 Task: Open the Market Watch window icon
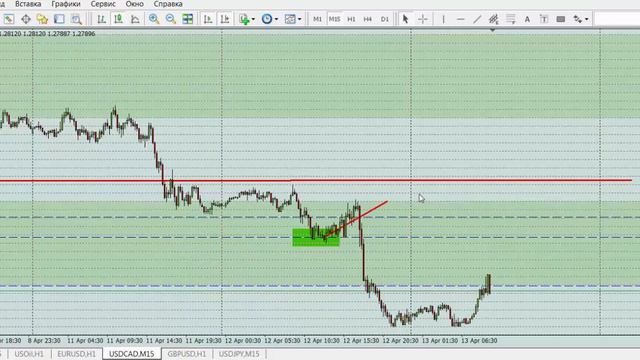[x=9, y=19]
